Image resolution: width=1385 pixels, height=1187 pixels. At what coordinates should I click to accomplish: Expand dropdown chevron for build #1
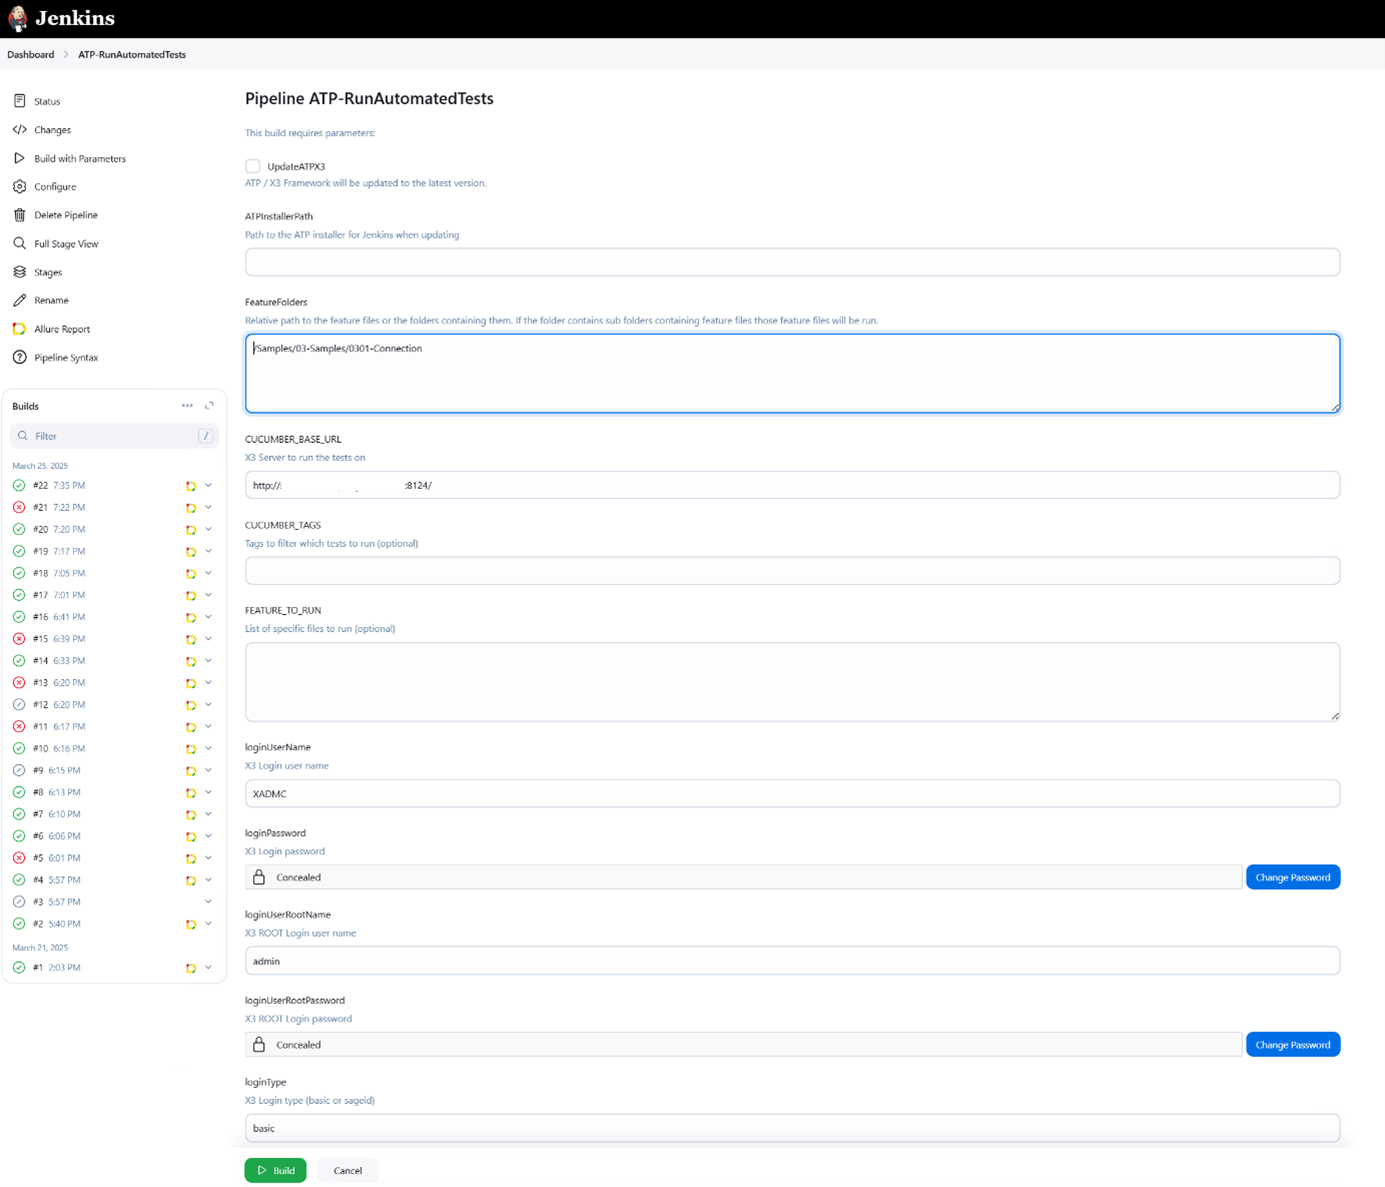pos(209,967)
